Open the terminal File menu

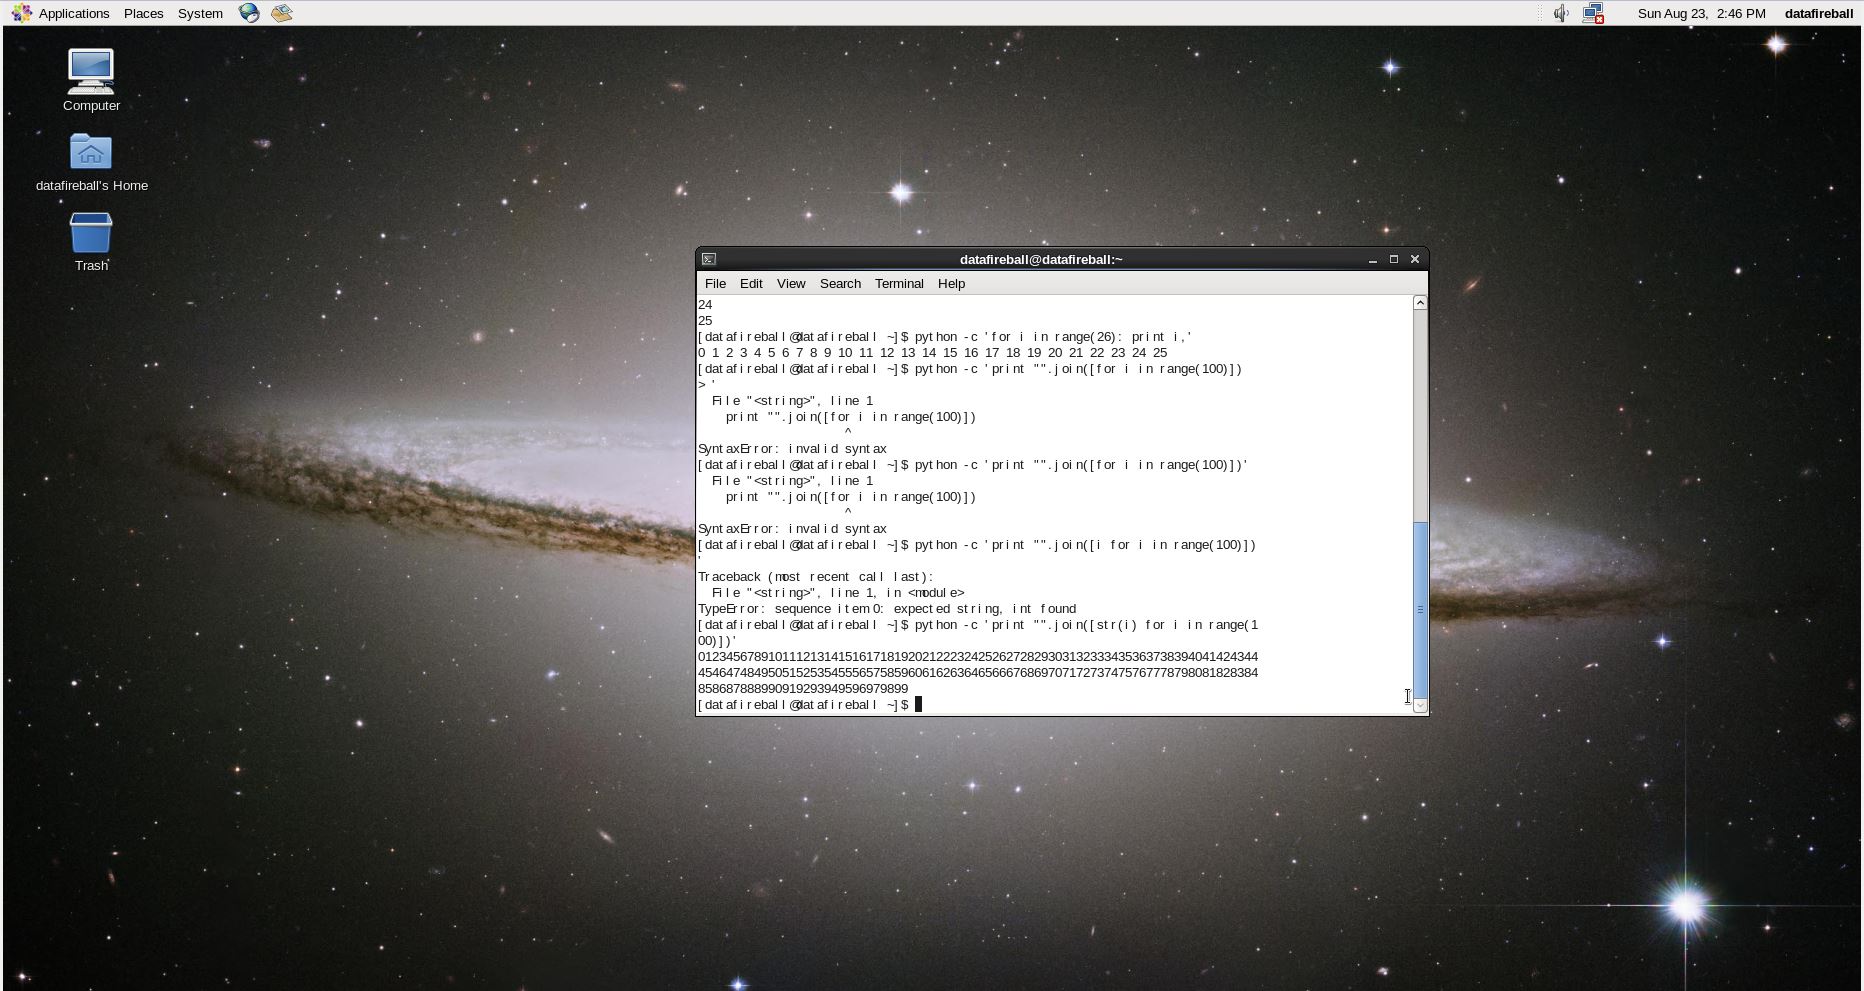715,283
